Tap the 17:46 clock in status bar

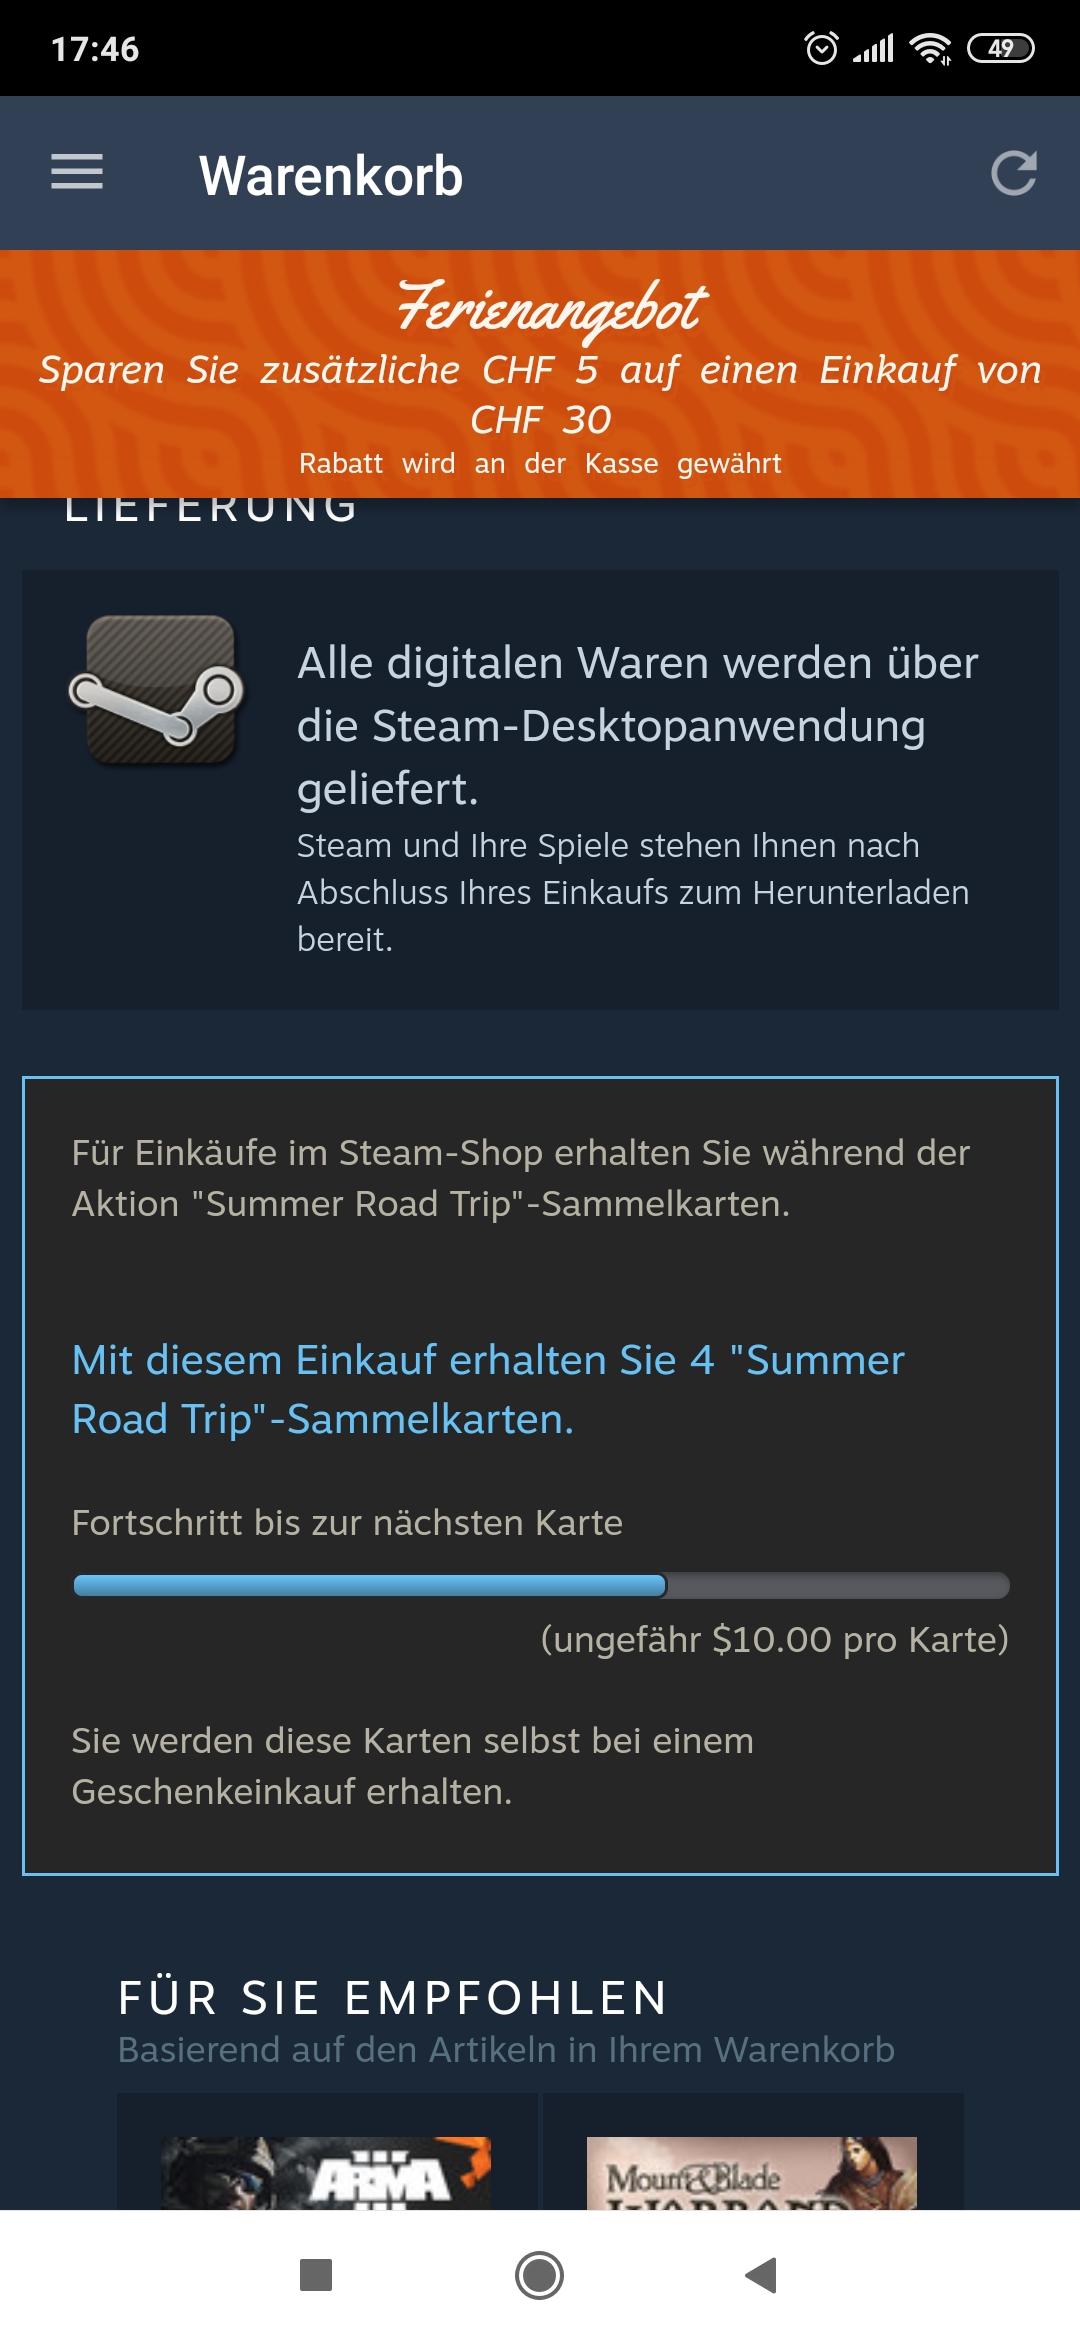(x=95, y=48)
